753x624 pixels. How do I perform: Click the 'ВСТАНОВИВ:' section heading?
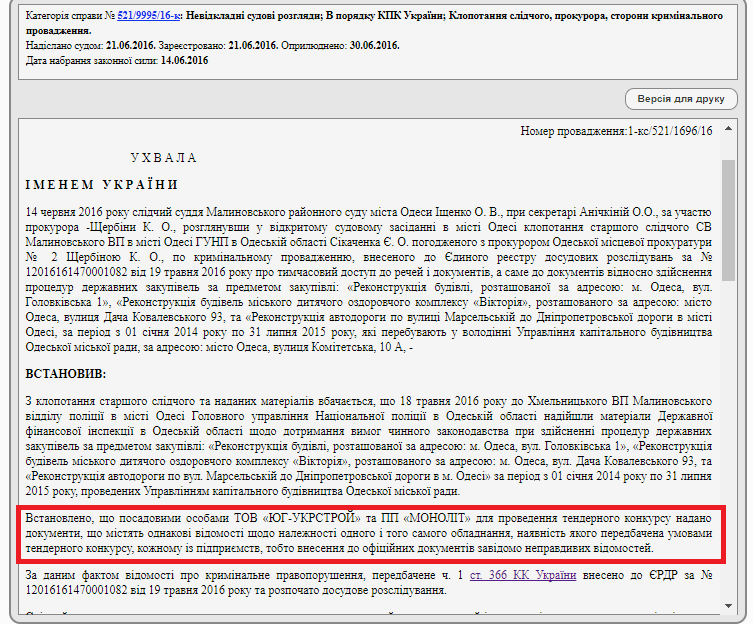pyautogui.click(x=65, y=373)
